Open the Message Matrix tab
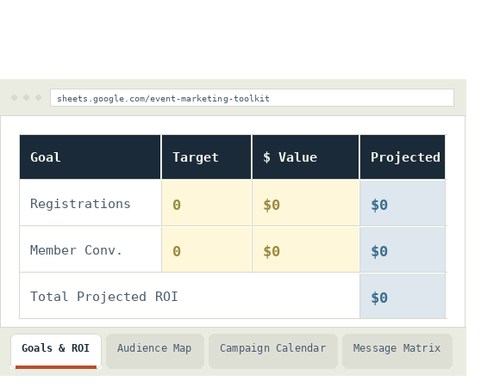The width and height of the screenshot is (500, 387). click(397, 351)
